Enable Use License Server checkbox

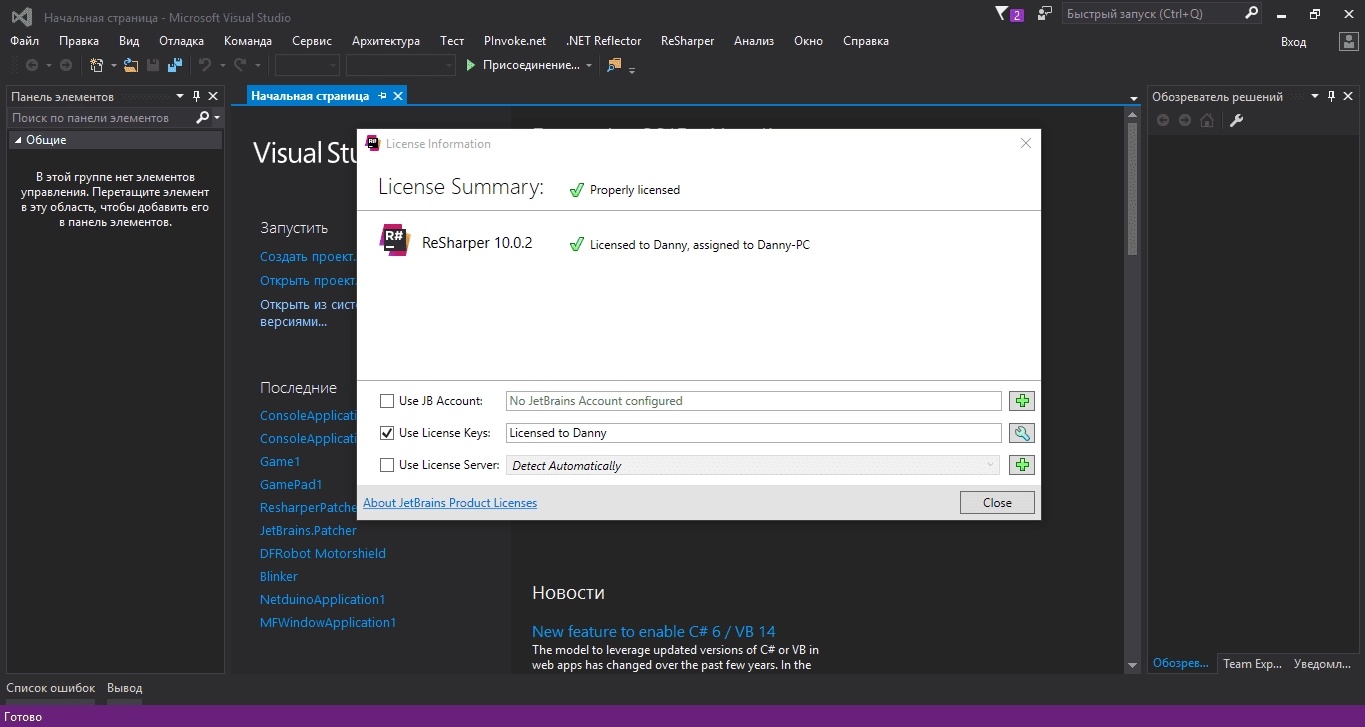pyautogui.click(x=387, y=465)
